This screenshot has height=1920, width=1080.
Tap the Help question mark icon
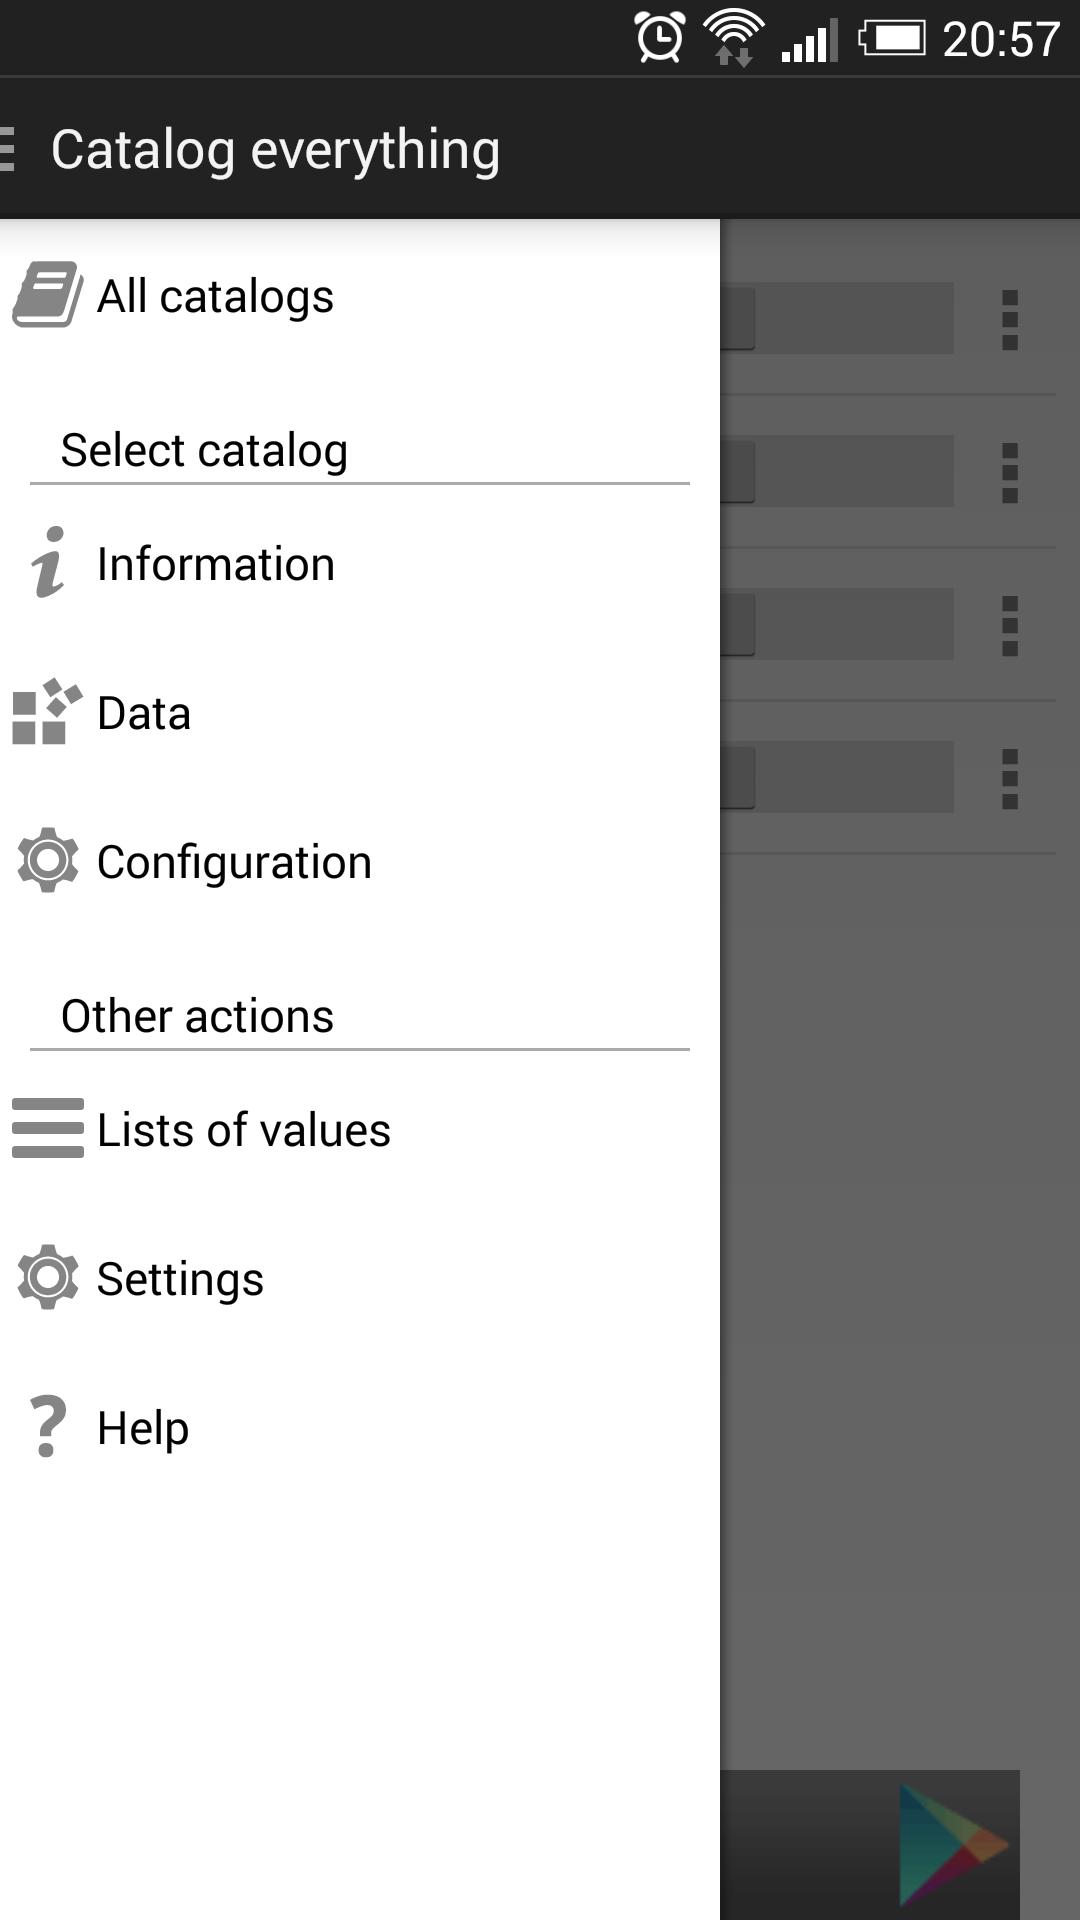[x=47, y=1427]
